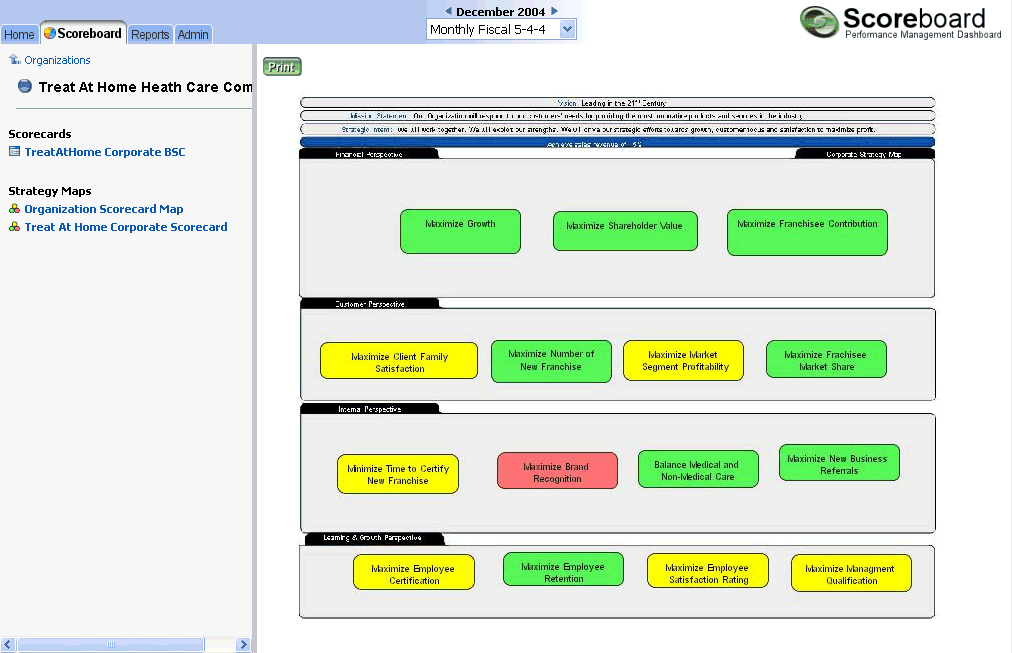Click the strategy map icon beside Organization Scorecard Map
The width and height of the screenshot is (1012, 653).
point(14,208)
